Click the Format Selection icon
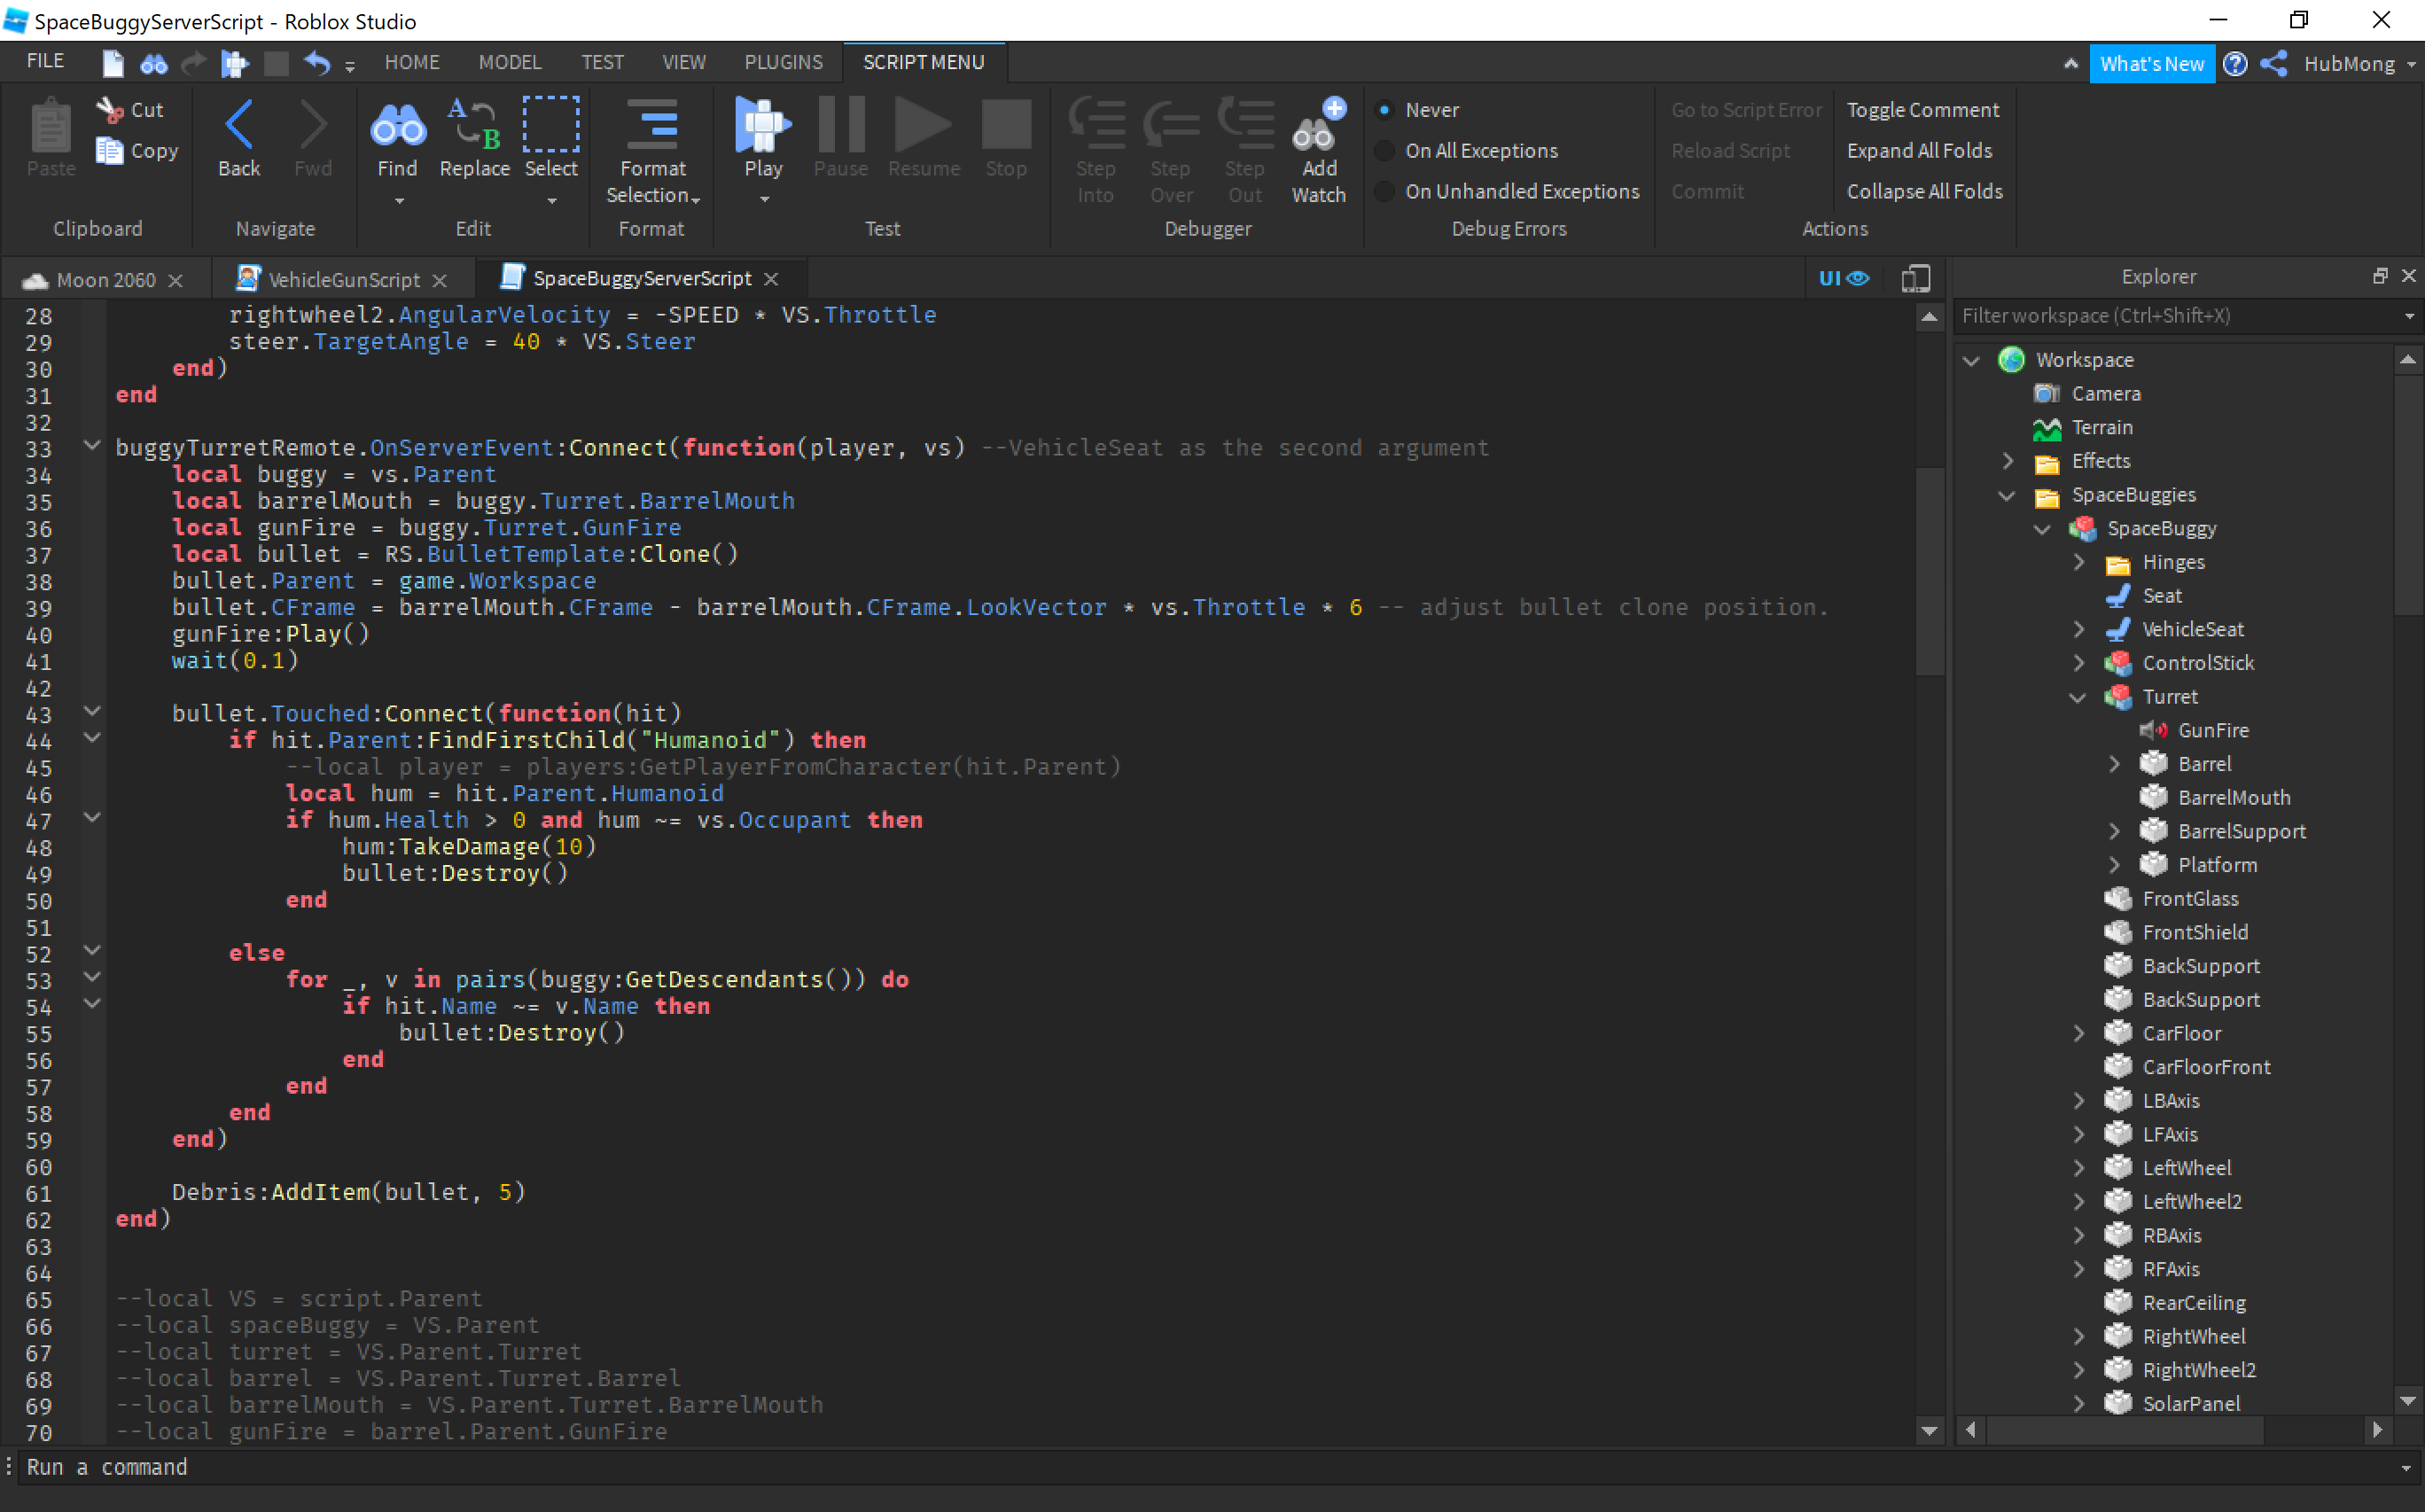2425x1512 pixels. coord(652,127)
